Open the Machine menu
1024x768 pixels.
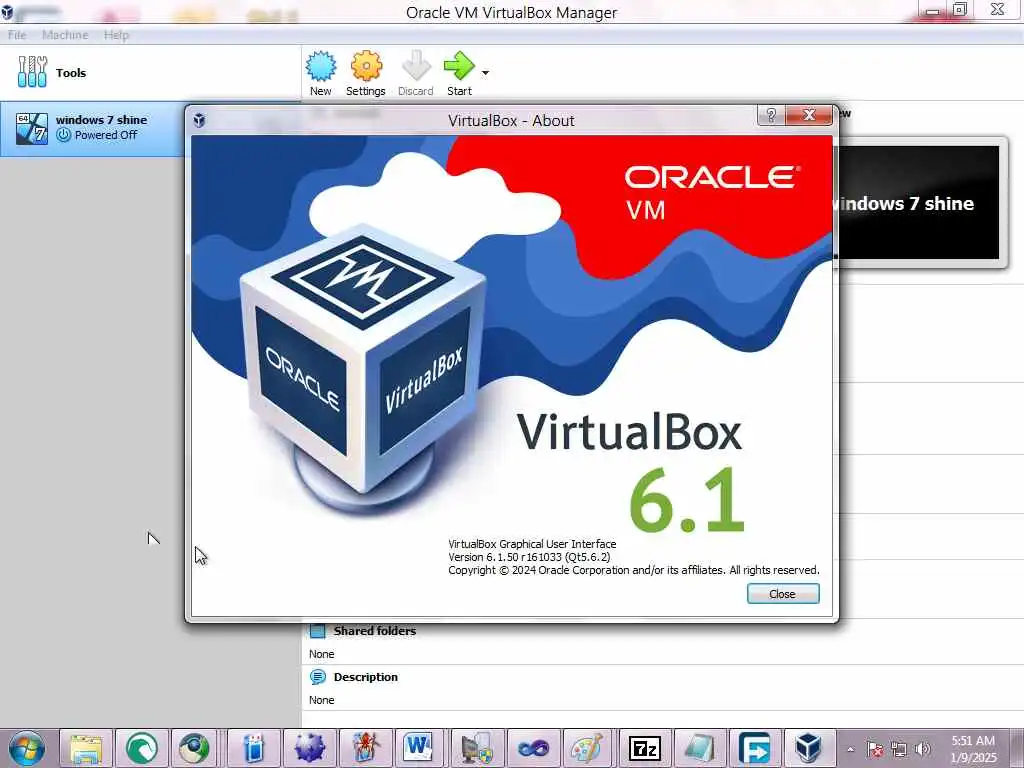[x=65, y=35]
